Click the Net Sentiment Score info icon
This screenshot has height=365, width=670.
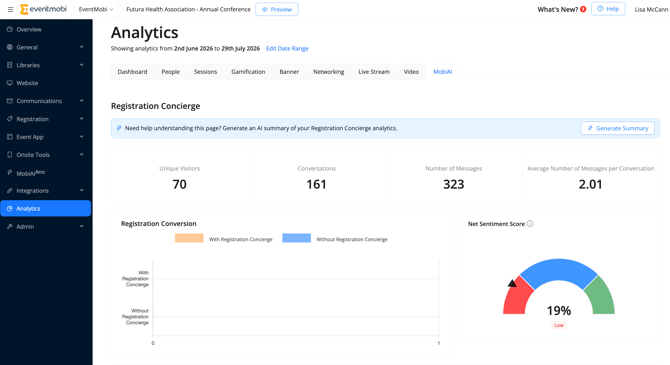coord(530,224)
